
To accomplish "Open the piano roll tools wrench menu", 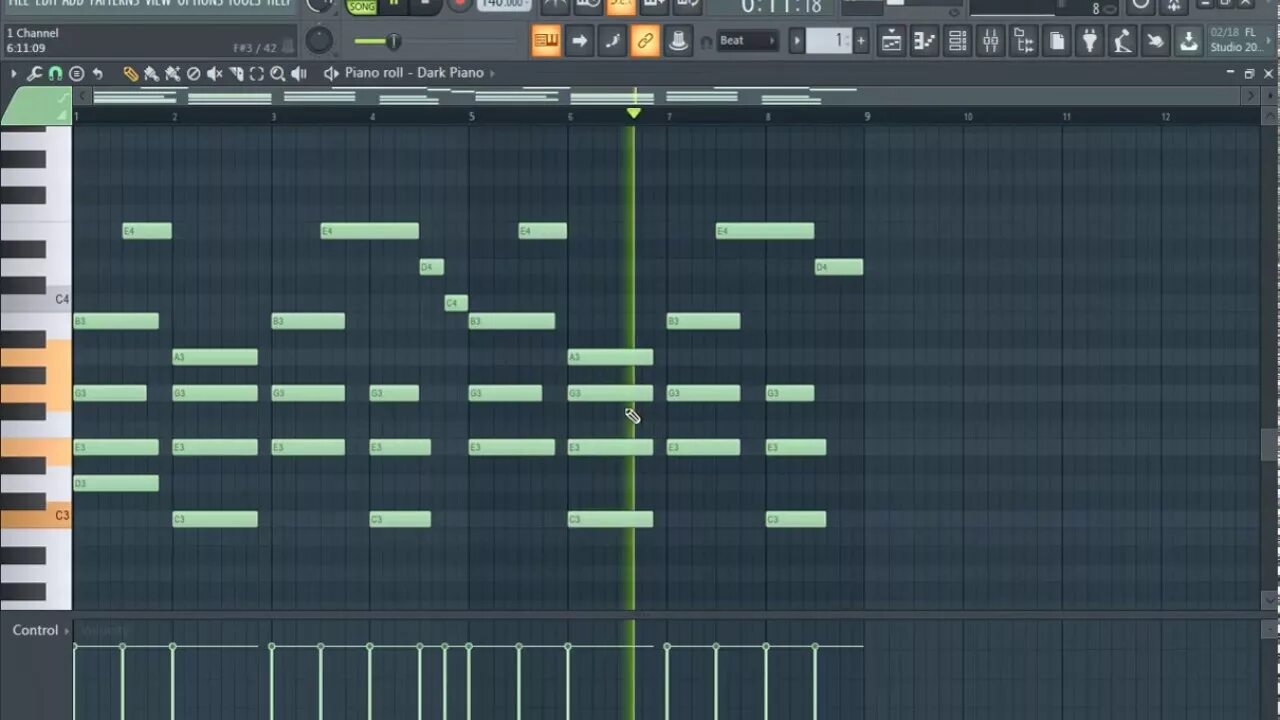I will (x=34, y=73).
